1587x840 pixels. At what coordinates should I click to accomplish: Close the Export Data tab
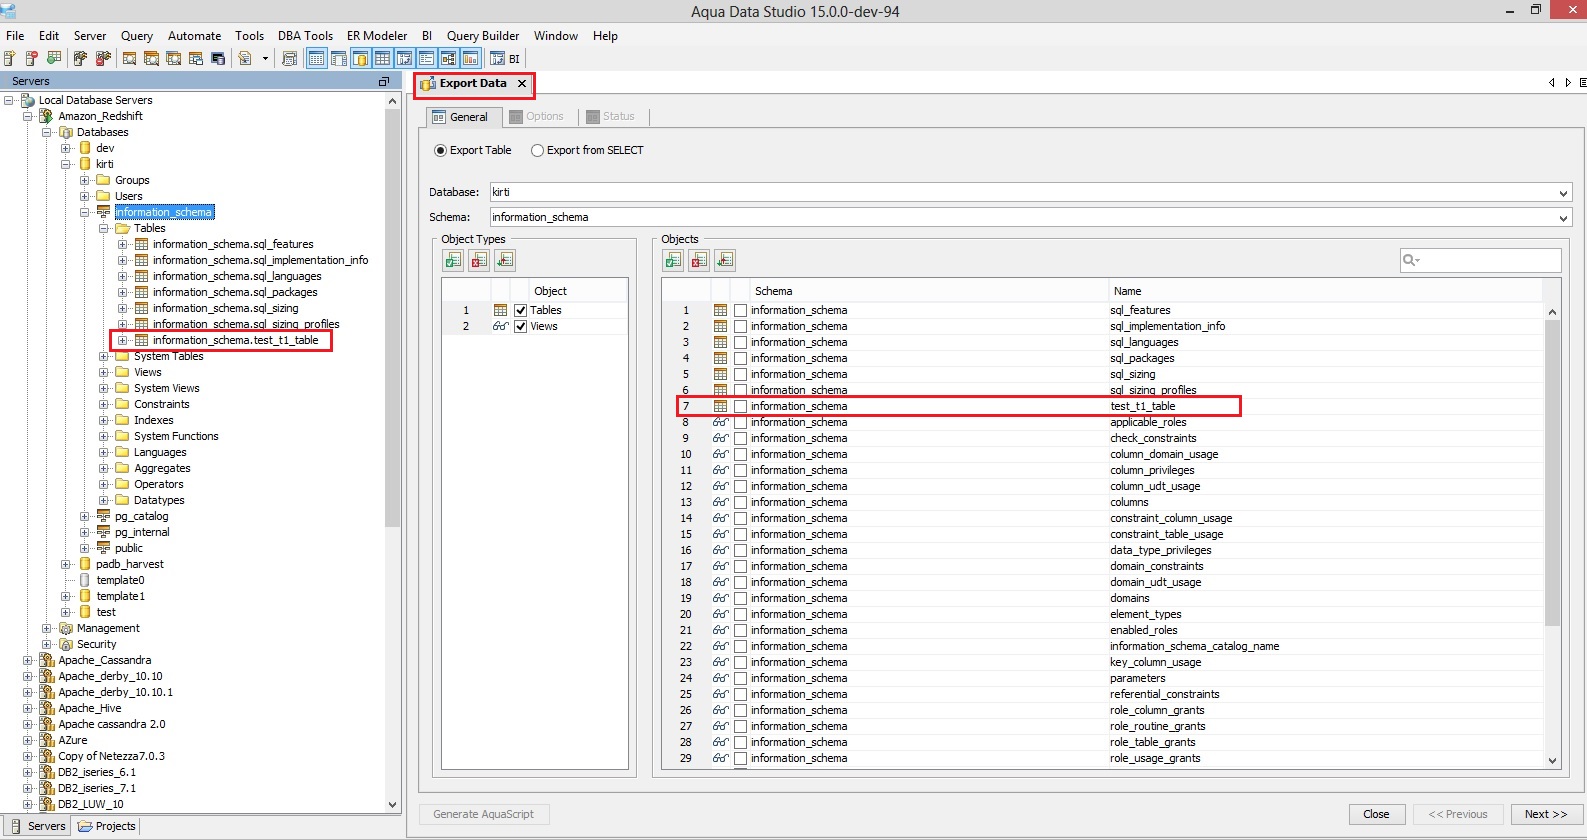[522, 84]
